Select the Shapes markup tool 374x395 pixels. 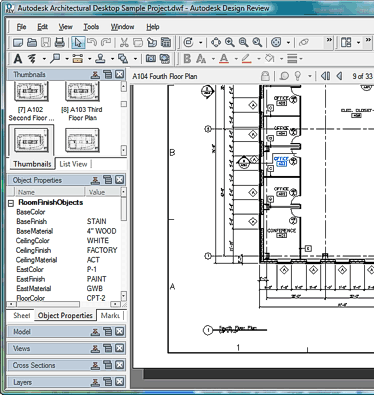[x=123, y=59]
